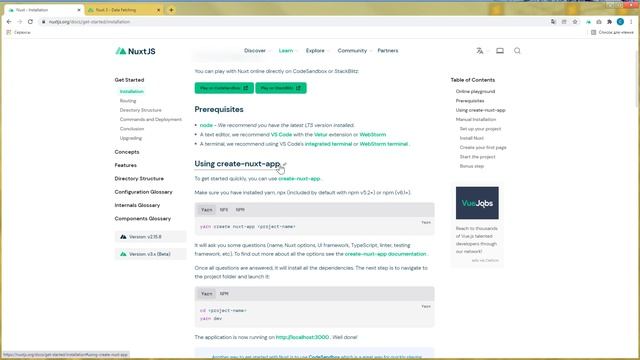Image resolution: width=640 pixels, height=360 pixels.
Task: Open the integrated terminal link
Action: pyautogui.click(x=328, y=144)
